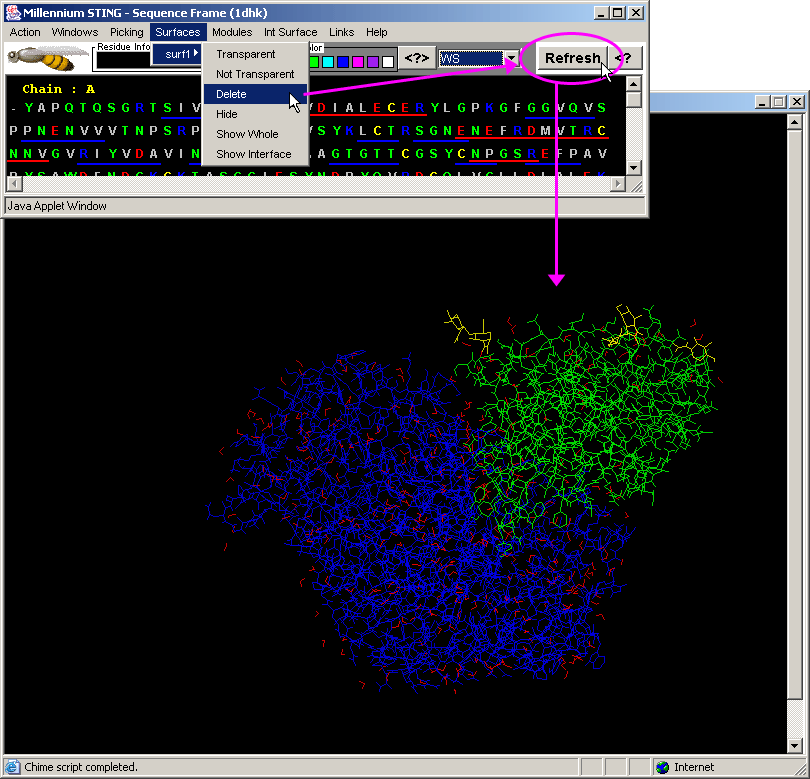Pick the purple color swatch
Screen dimensions: 810x779
(372, 62)
